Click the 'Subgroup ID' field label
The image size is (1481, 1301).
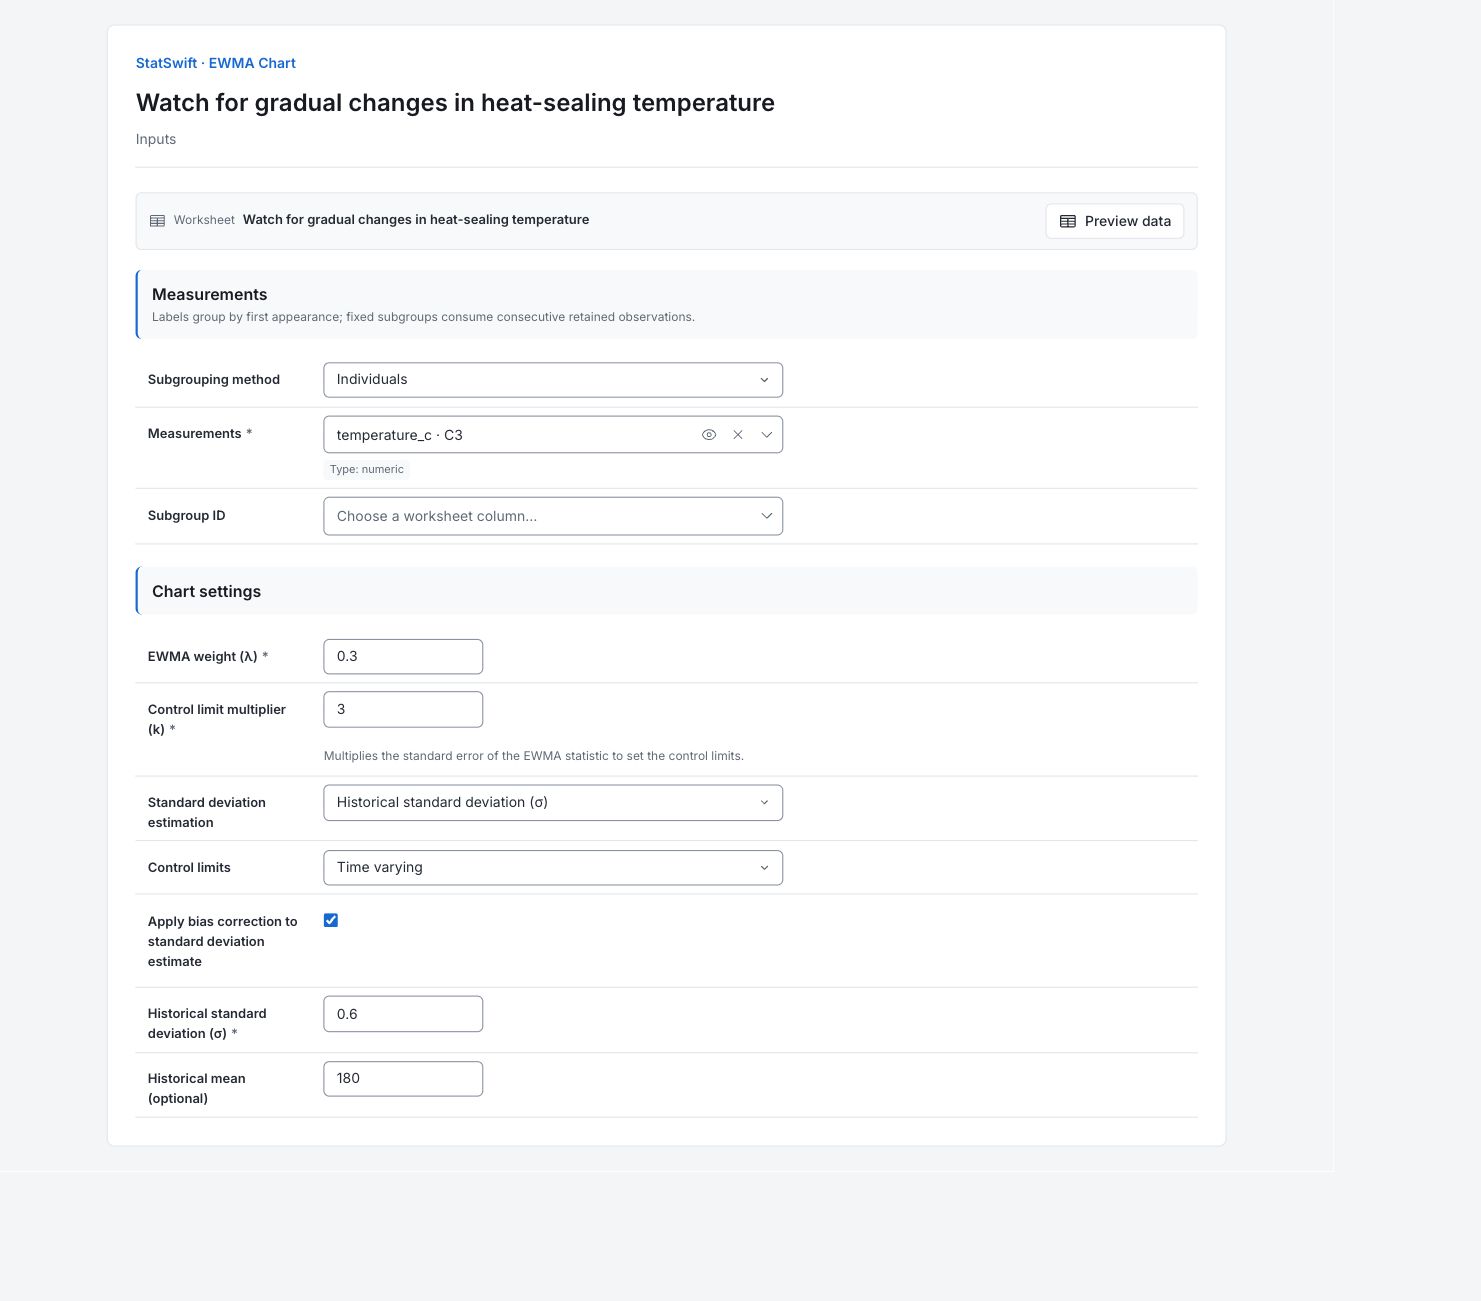coord(187,516)
